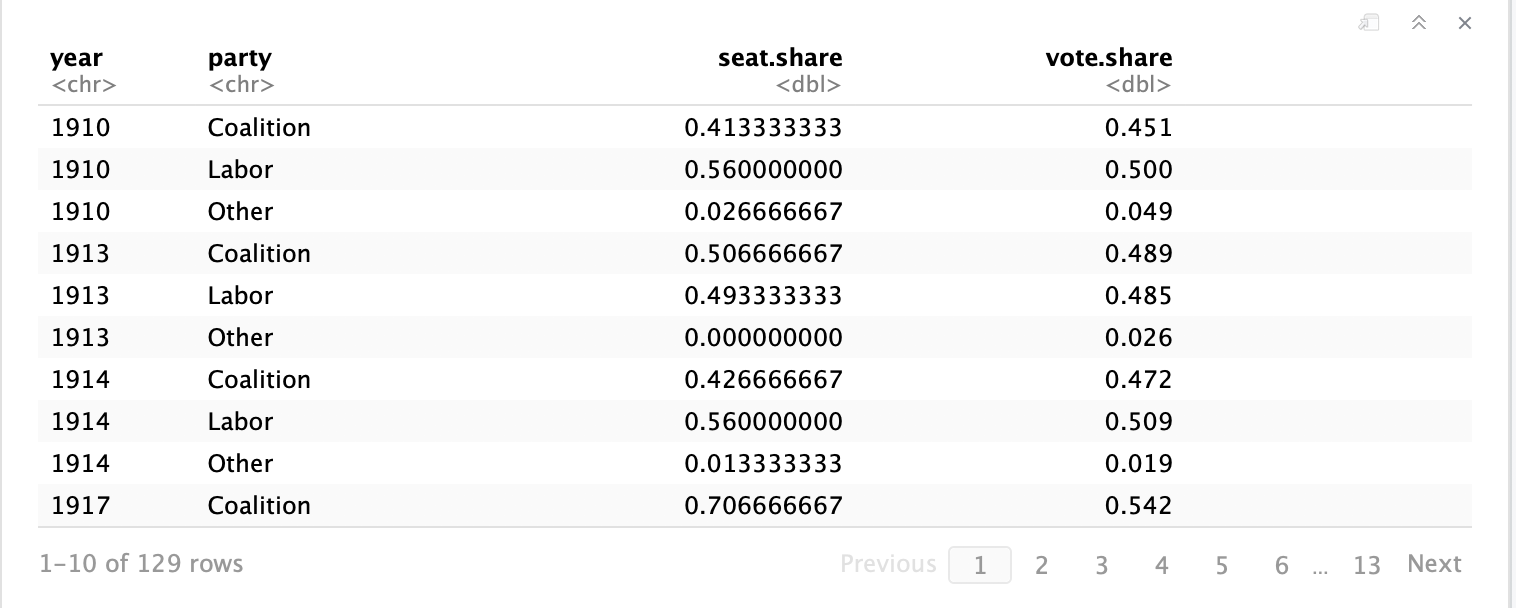
Task: Click the Previous page link
Action: 888,564
